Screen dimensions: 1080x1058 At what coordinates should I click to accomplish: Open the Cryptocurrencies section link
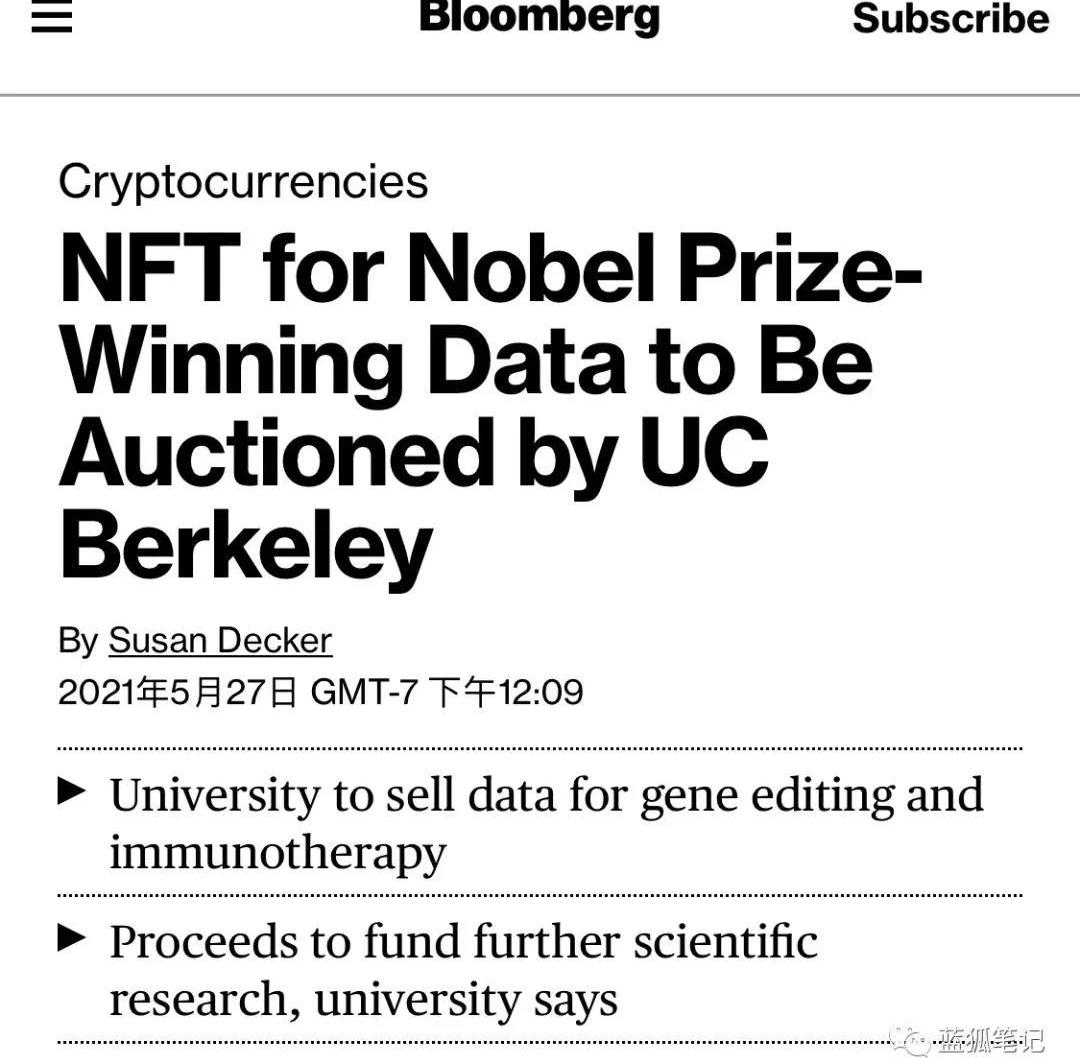[243, 182]
